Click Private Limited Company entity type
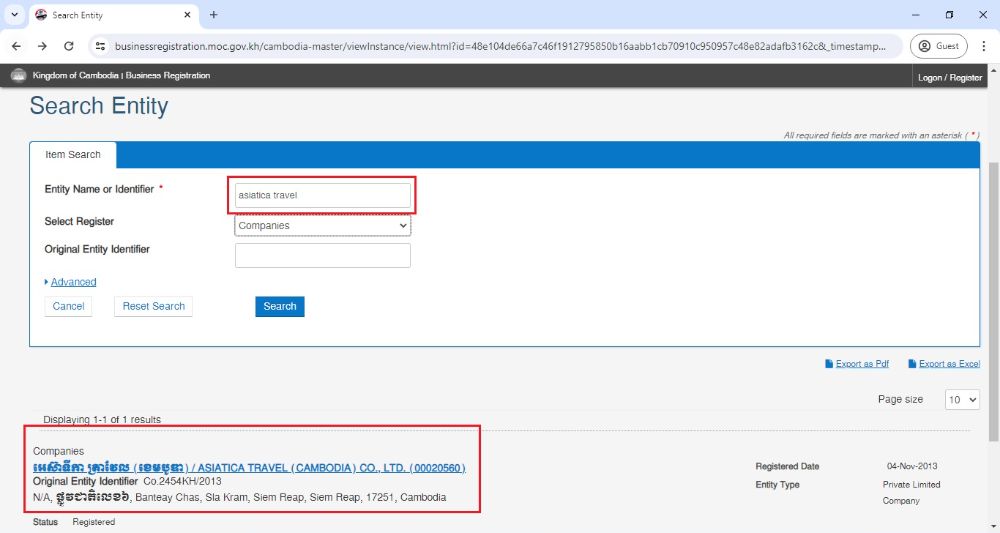The image size is (1000, 533). [911, 492]
